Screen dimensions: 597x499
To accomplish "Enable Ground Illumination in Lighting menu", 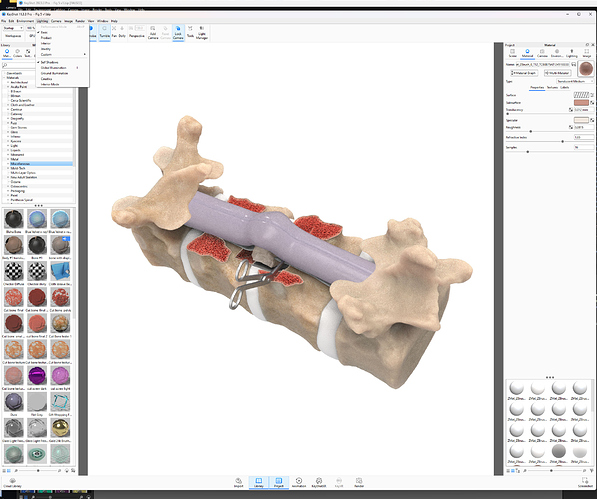I will (x=54, y=73).
